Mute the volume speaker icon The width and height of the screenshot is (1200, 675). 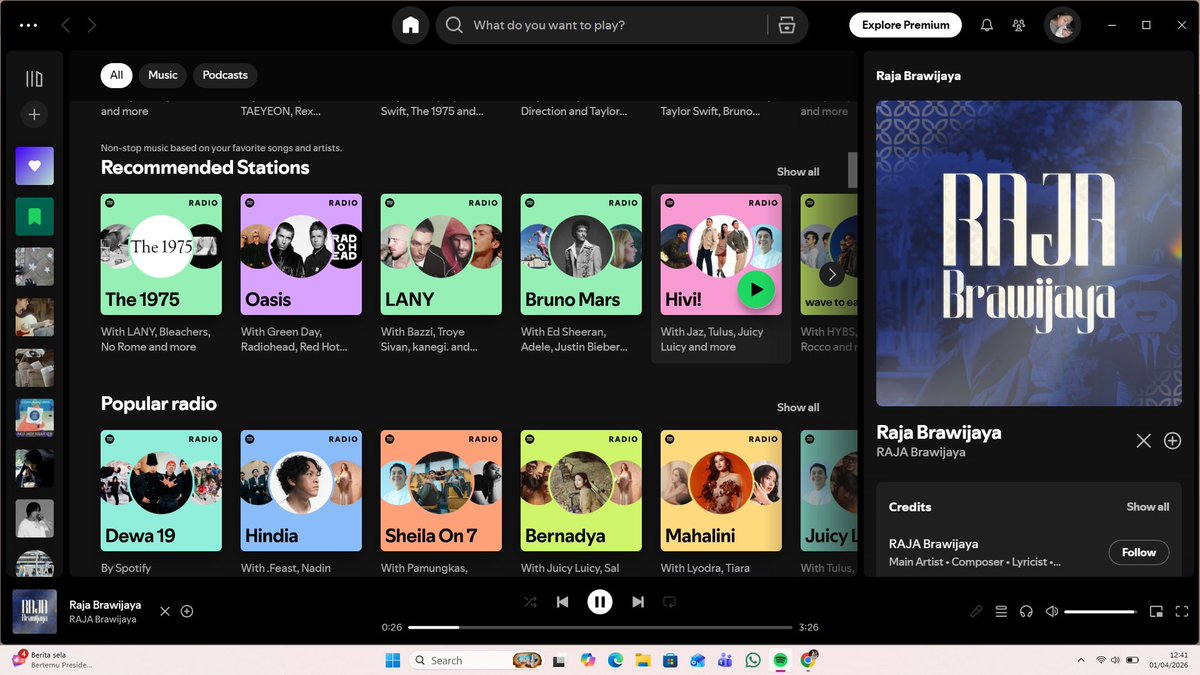point(1052,611)
